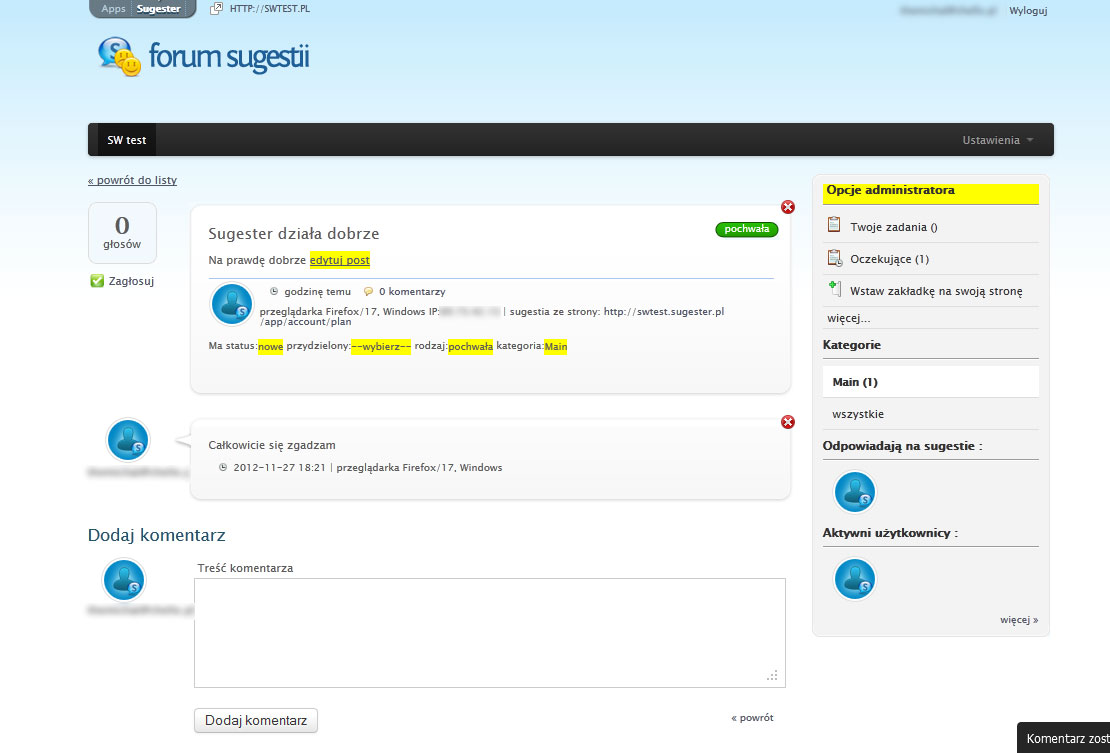1110x753 pixels.
Task: Click the green Zagłosuj checkmark icon
Action: point(97,281)
